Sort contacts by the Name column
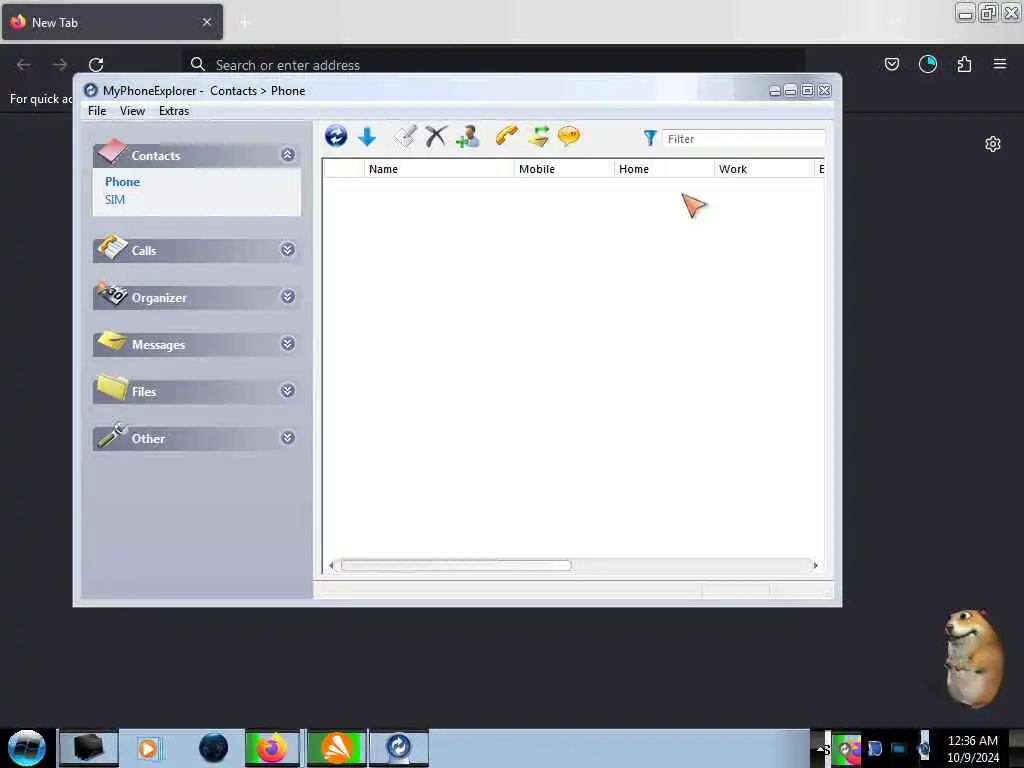The width and height of the screenshot is (1024, 768). (439, 169)
